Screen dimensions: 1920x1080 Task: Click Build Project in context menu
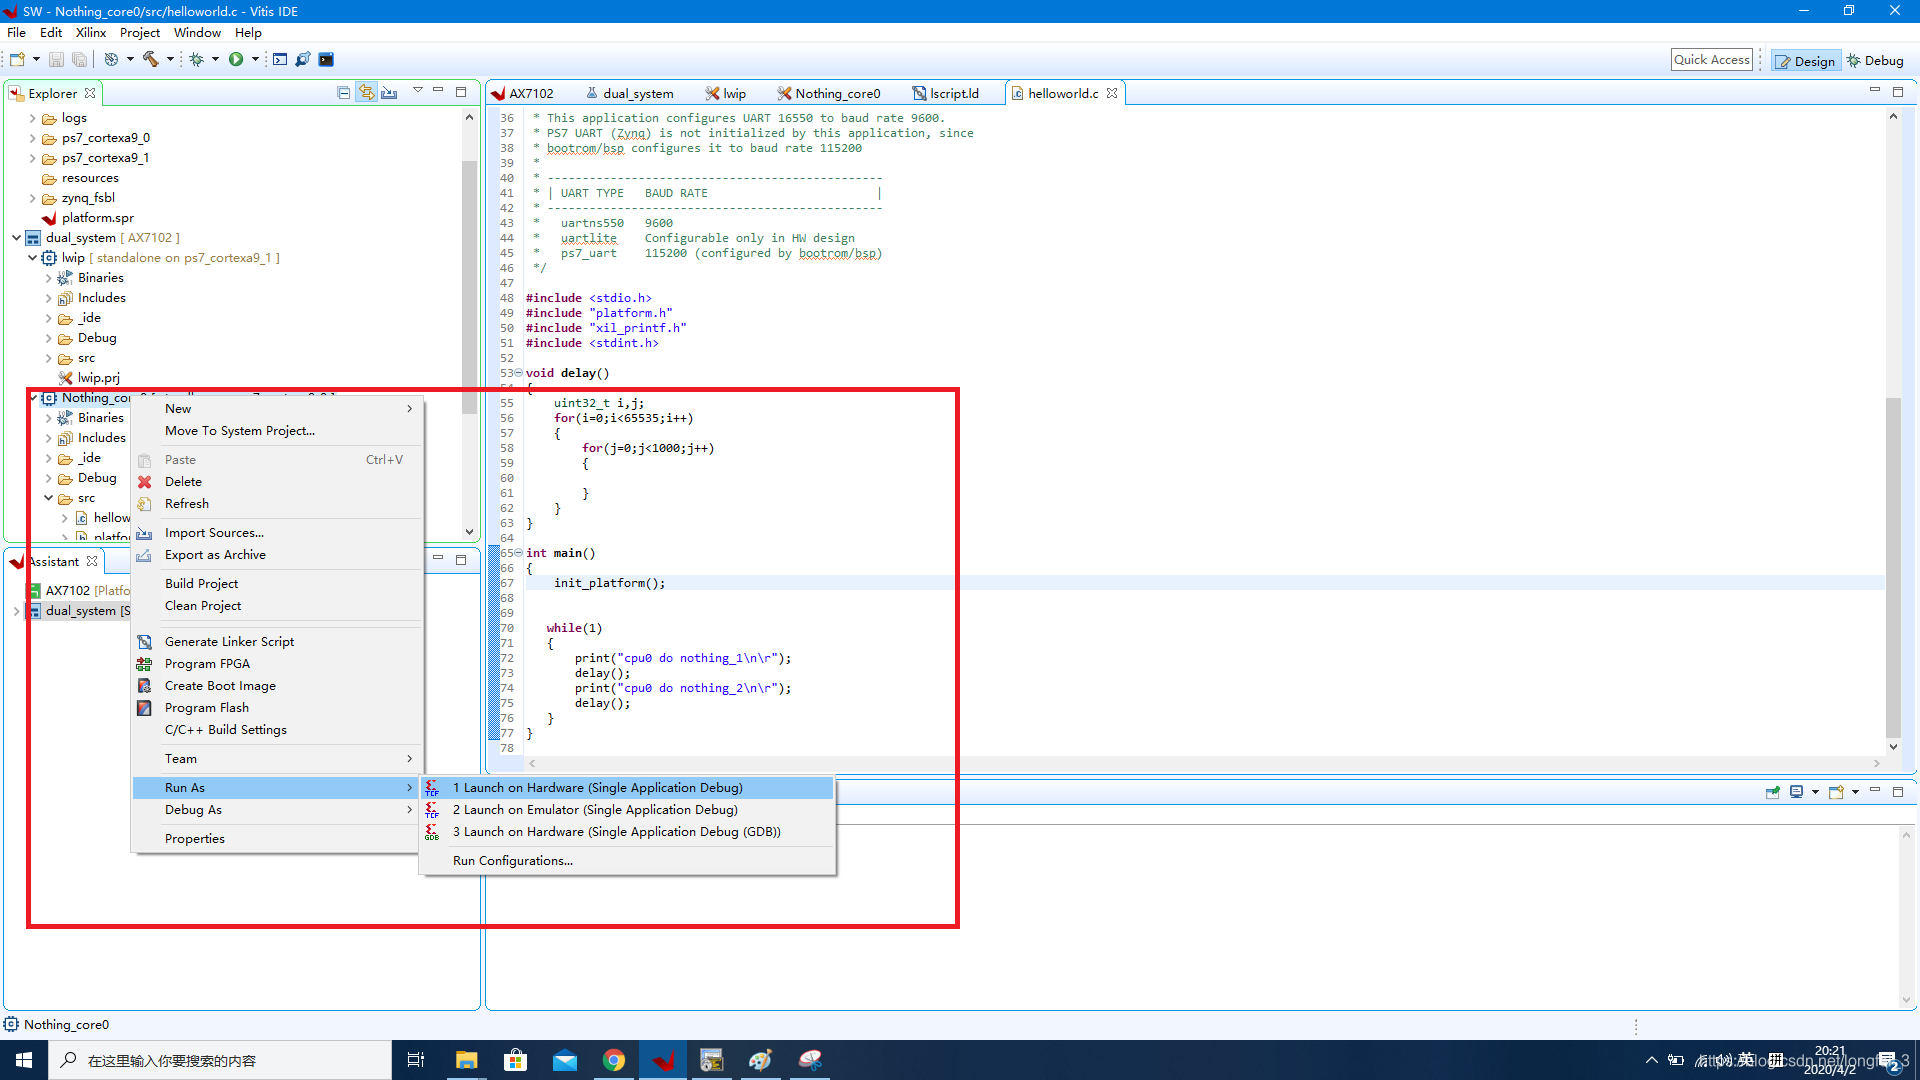pyautogui.click(x=201, y=584)
